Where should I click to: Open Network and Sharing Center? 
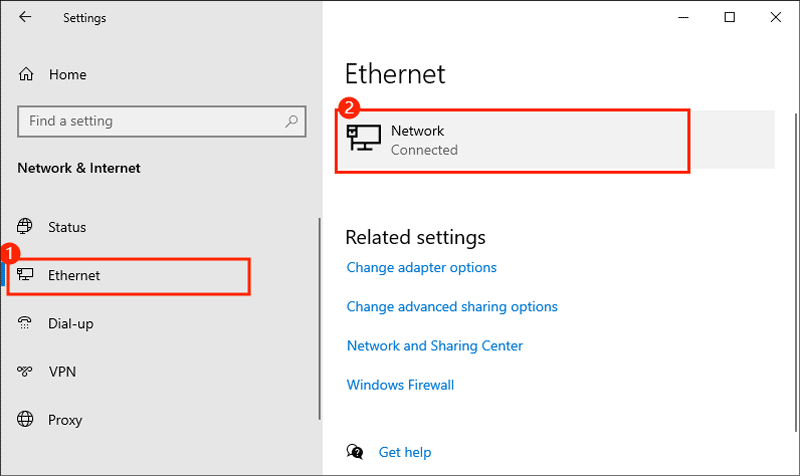tap(435, 345)
